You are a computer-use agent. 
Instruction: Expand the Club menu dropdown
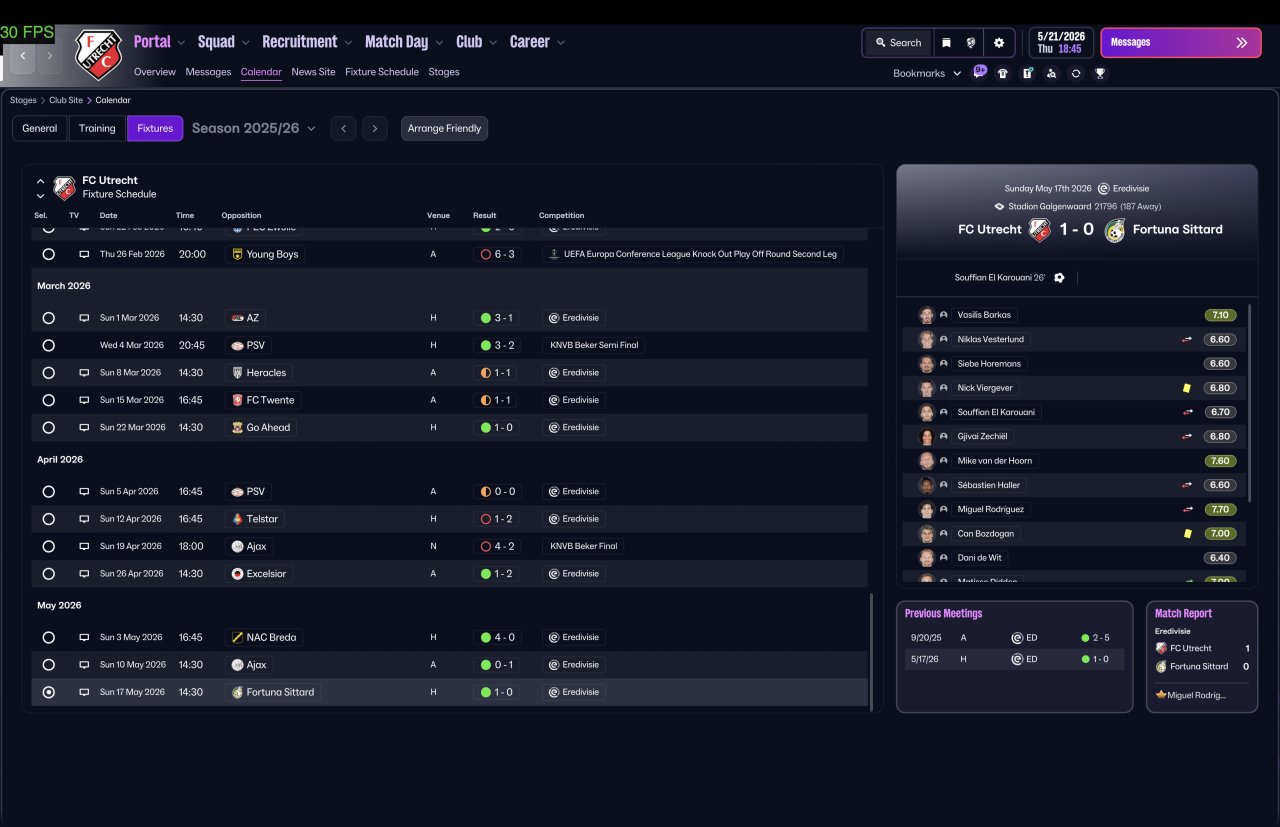pos(492,42)
